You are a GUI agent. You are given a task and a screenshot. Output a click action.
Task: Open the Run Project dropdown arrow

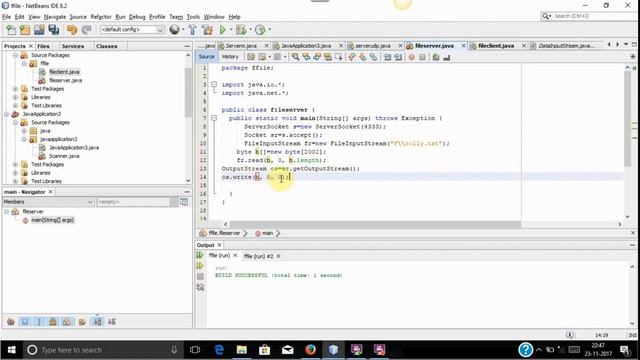point(231,30)
